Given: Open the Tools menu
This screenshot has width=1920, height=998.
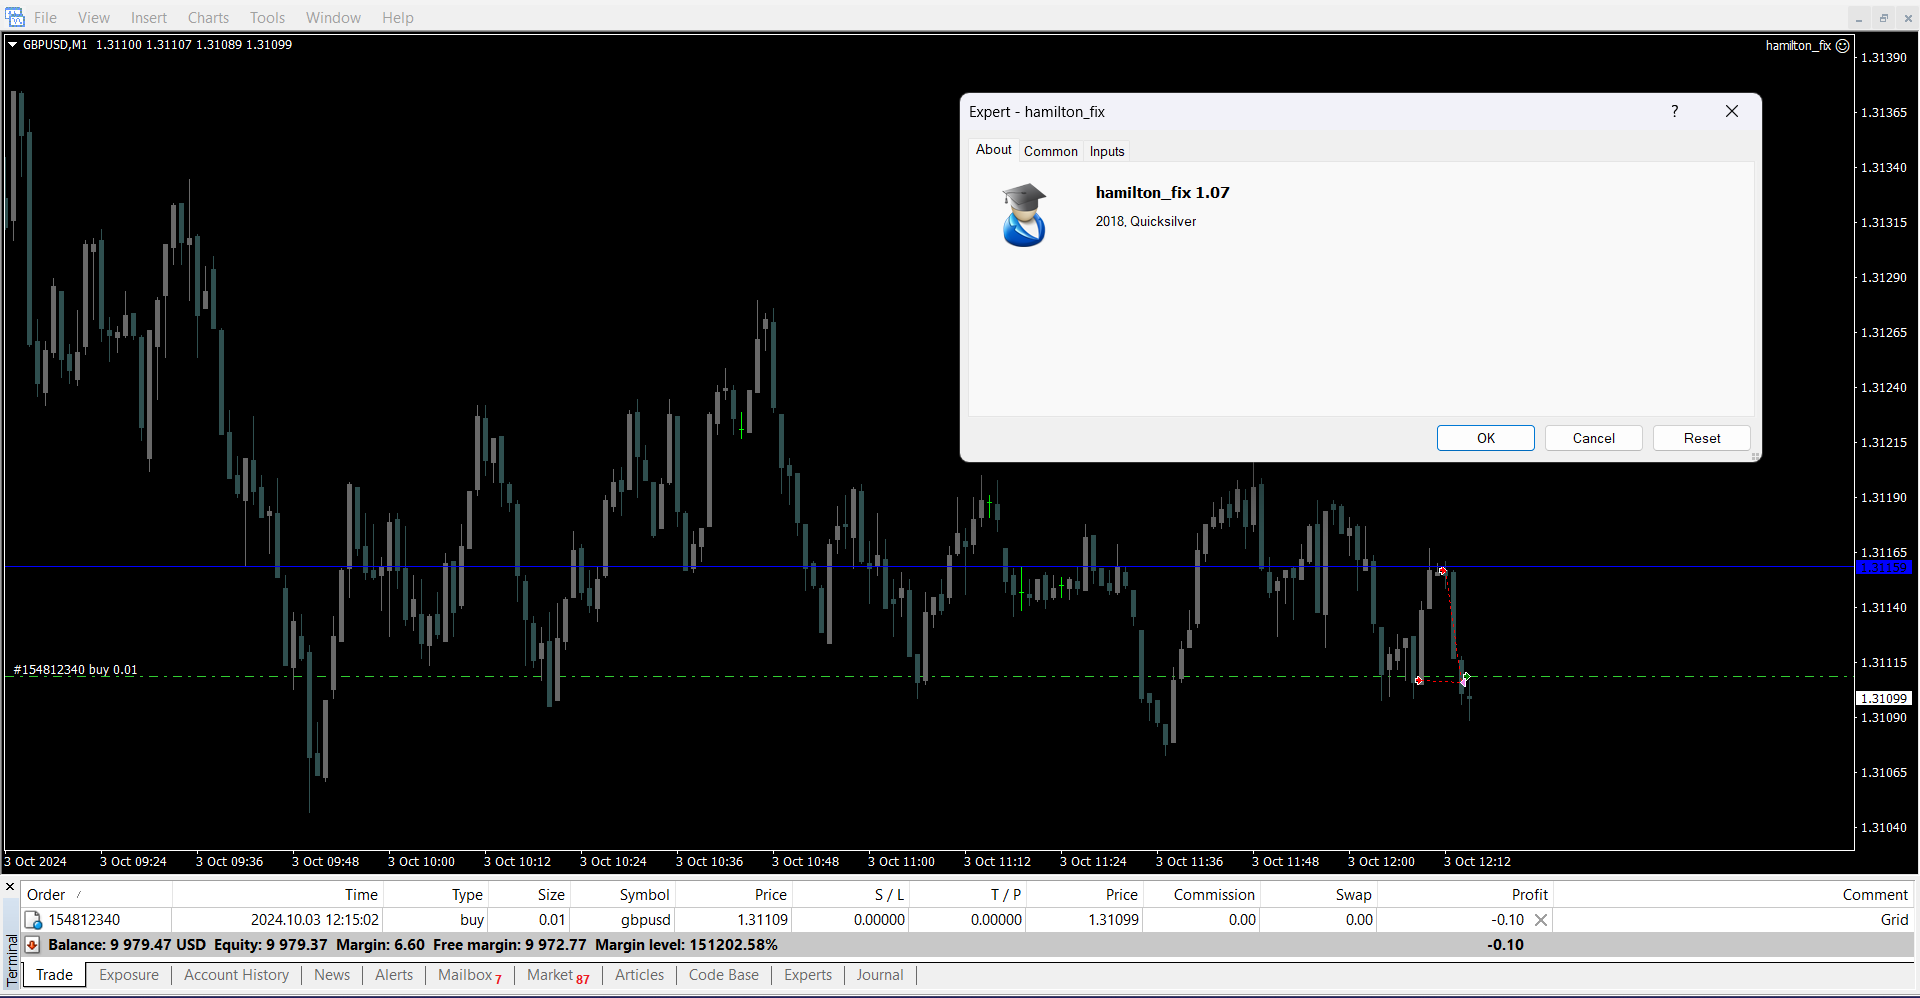Looking at the screenshot, I should [x=267, y=17].
